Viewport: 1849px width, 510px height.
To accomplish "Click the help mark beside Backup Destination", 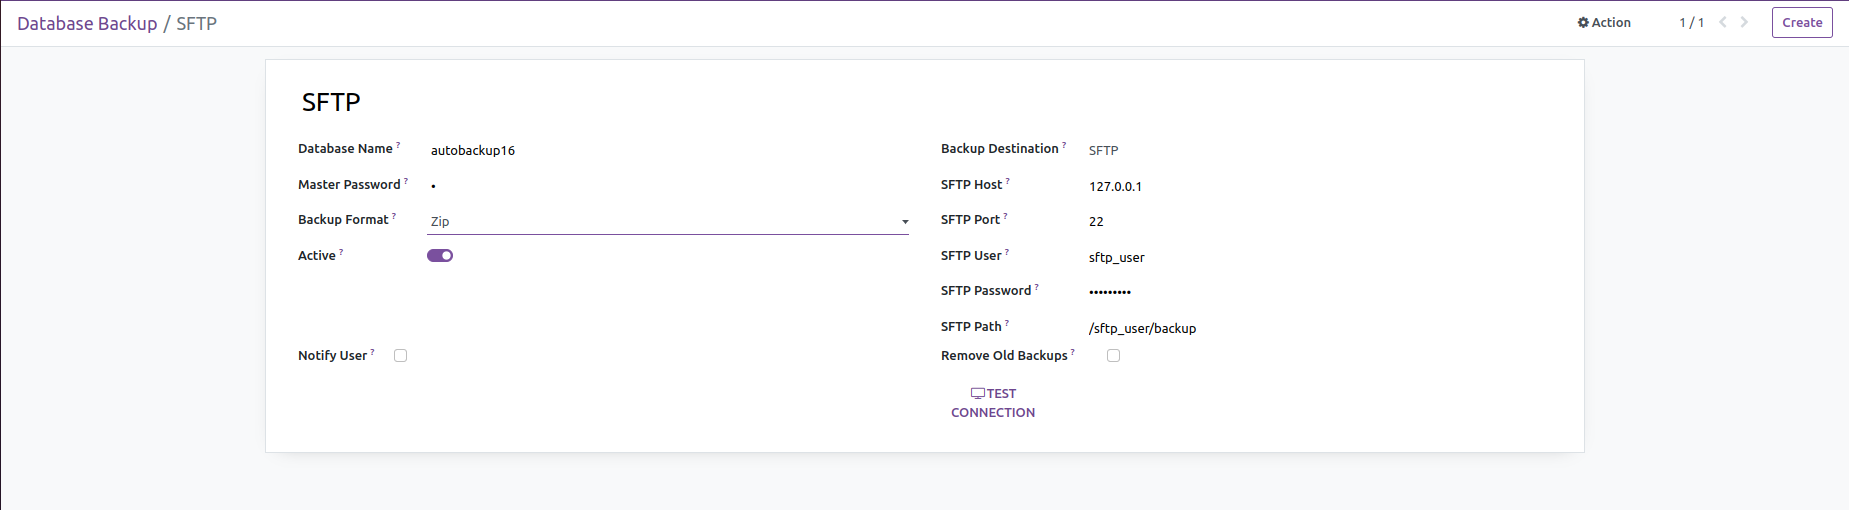I will pyautogui.click(x=1064, y=145).
